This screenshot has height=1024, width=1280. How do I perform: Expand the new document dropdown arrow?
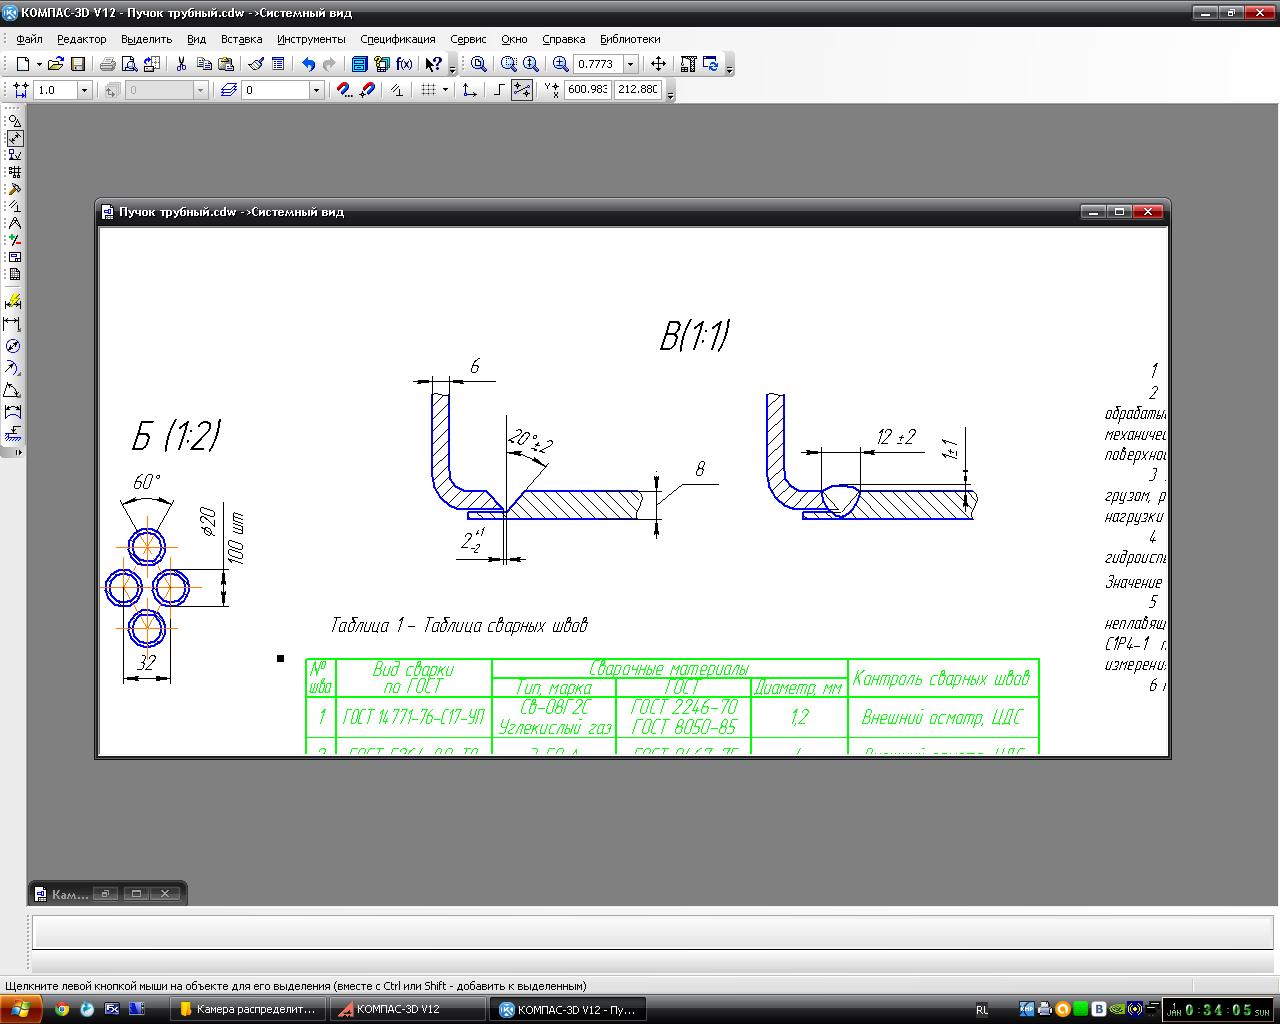point(38,64)
